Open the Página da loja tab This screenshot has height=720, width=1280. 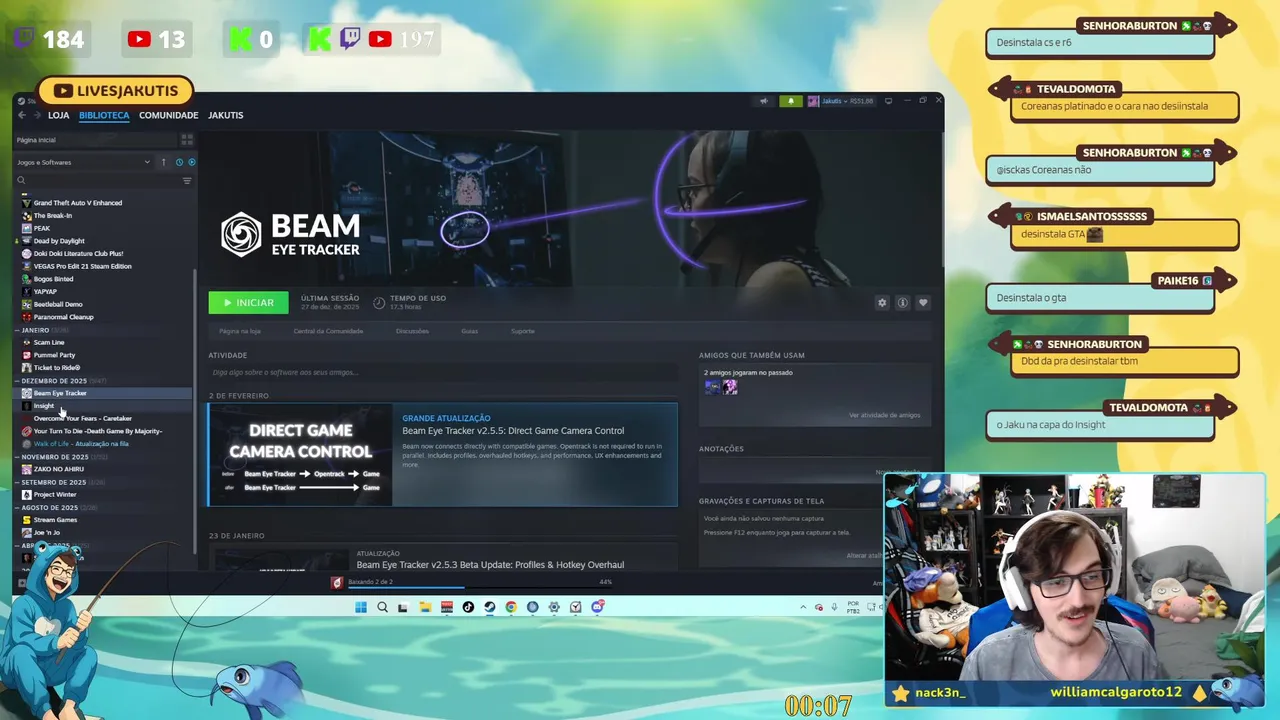(x=240, y=331)
